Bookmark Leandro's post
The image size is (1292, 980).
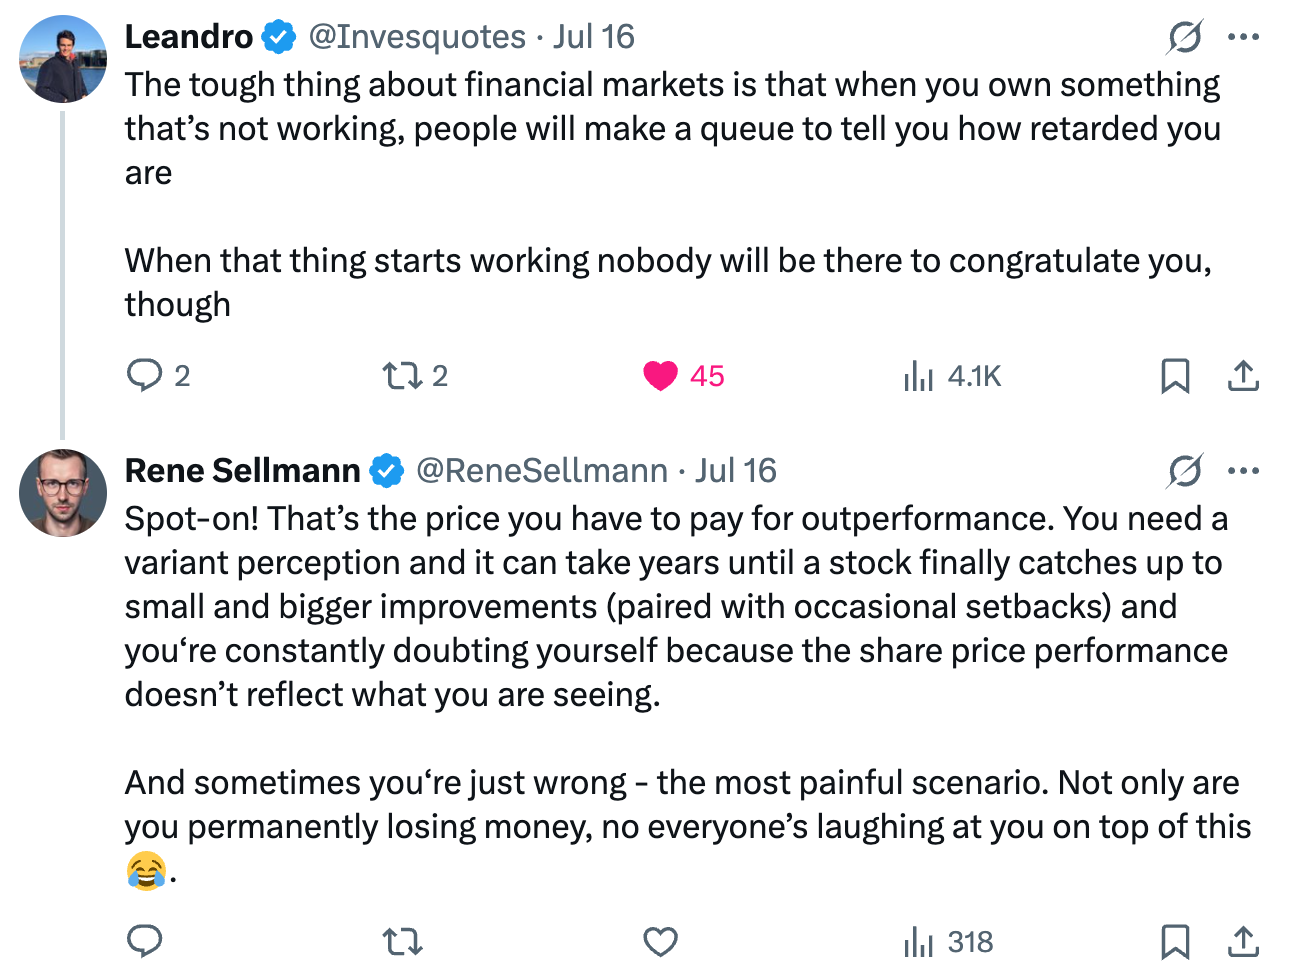[x=1175, y=376]
